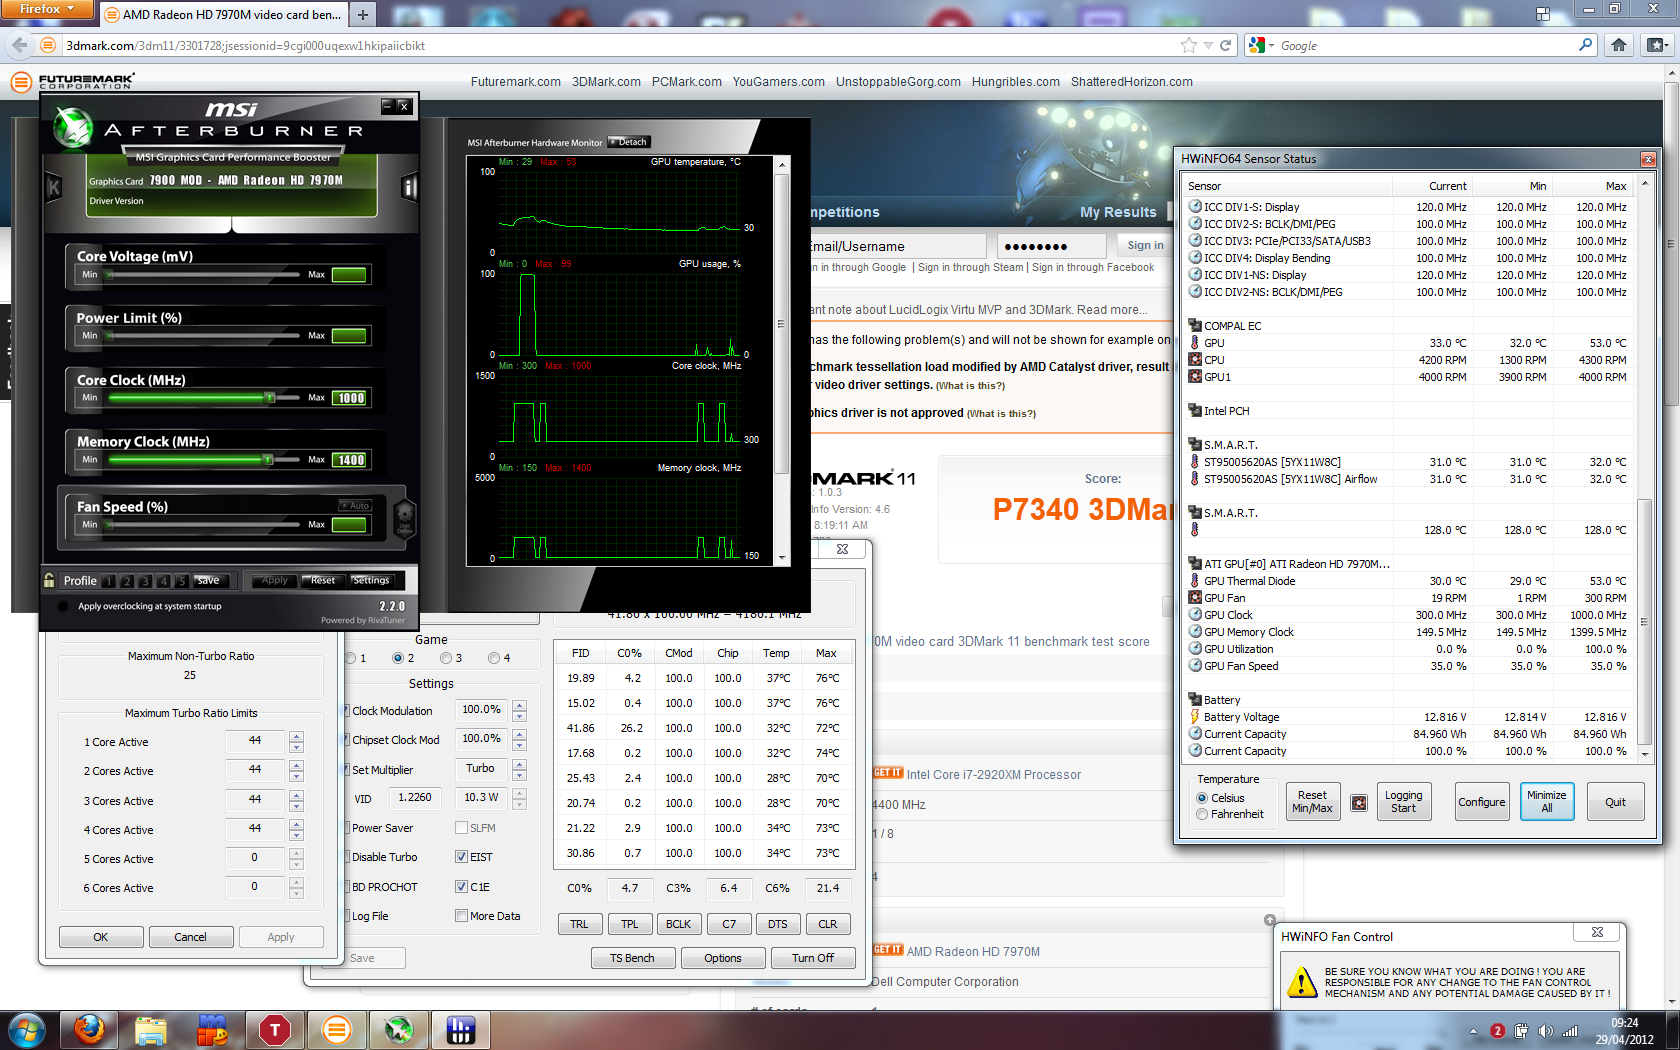Viewport: 1680px width, 1050px height.
Task: Click the Firefox home button
Action: (1619, 45)
